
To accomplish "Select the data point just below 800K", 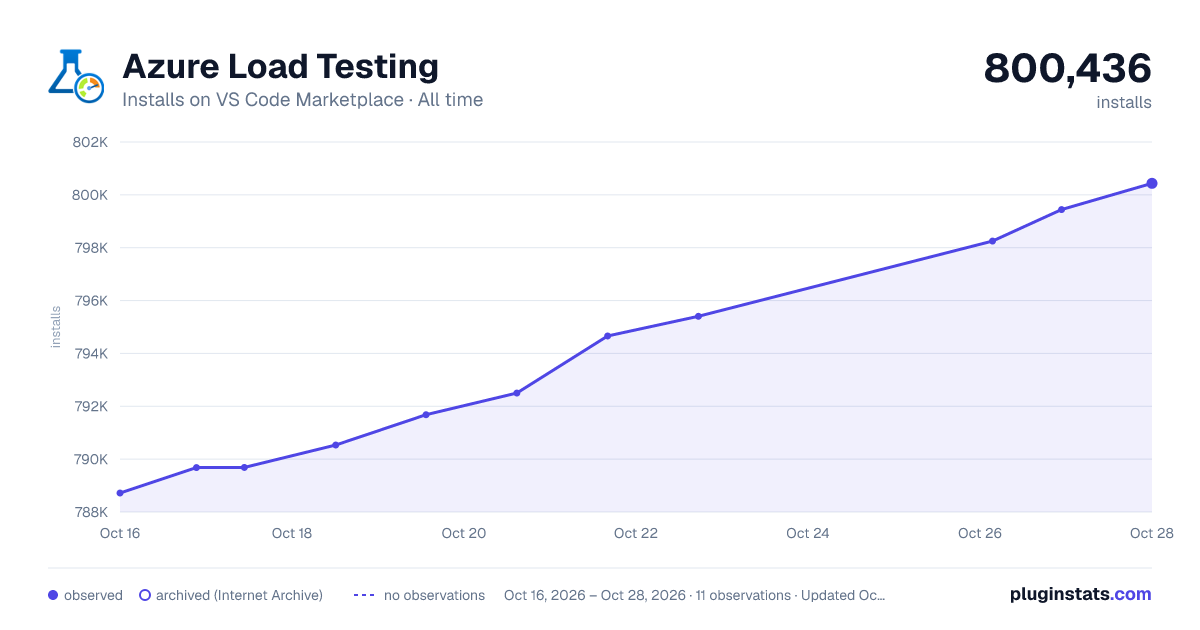I will pyautogui.click(x=1061, y=210).
